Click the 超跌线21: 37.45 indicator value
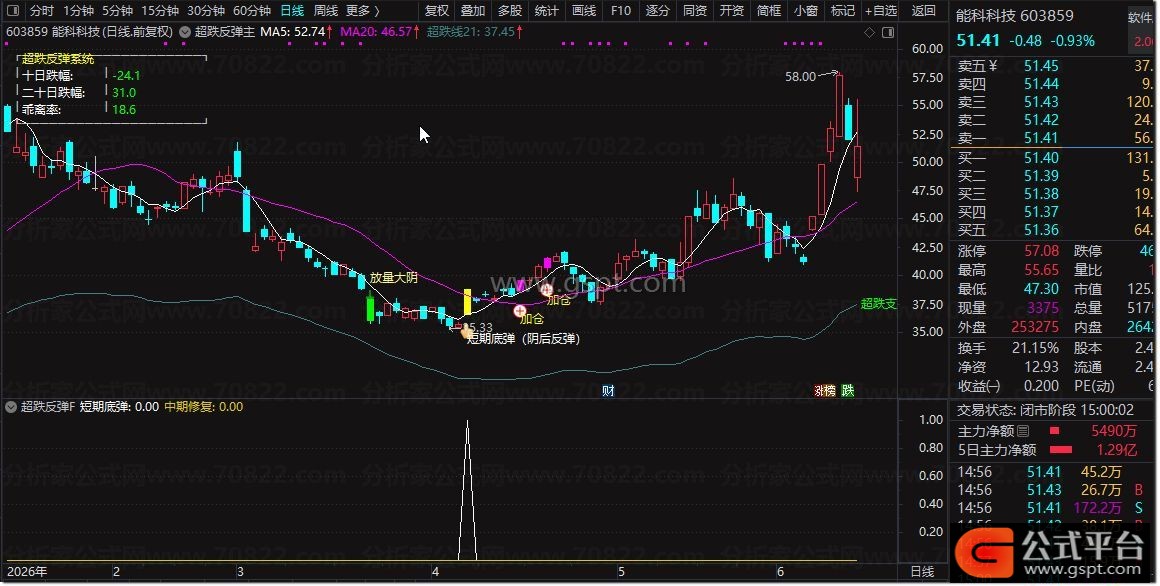1160x586 pixels. pyautogui.click(x=471, y=32)
